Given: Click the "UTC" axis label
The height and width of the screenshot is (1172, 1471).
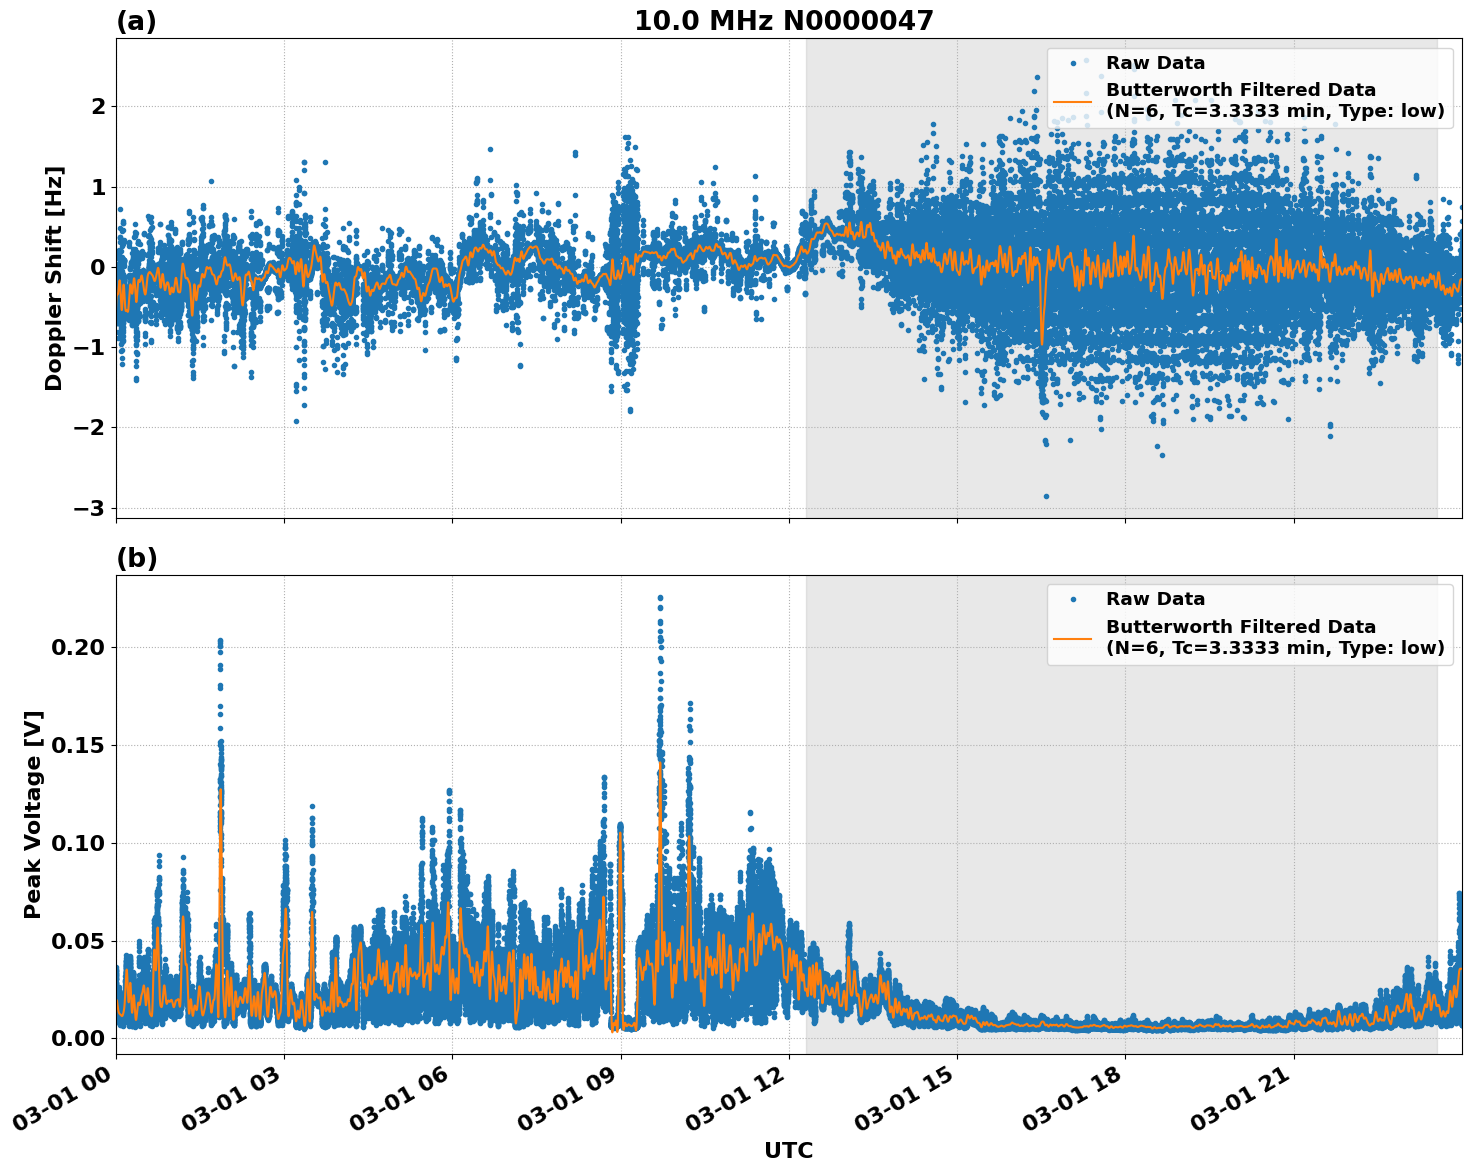Looking at the screenshot, I should [x=787, y=1150].
